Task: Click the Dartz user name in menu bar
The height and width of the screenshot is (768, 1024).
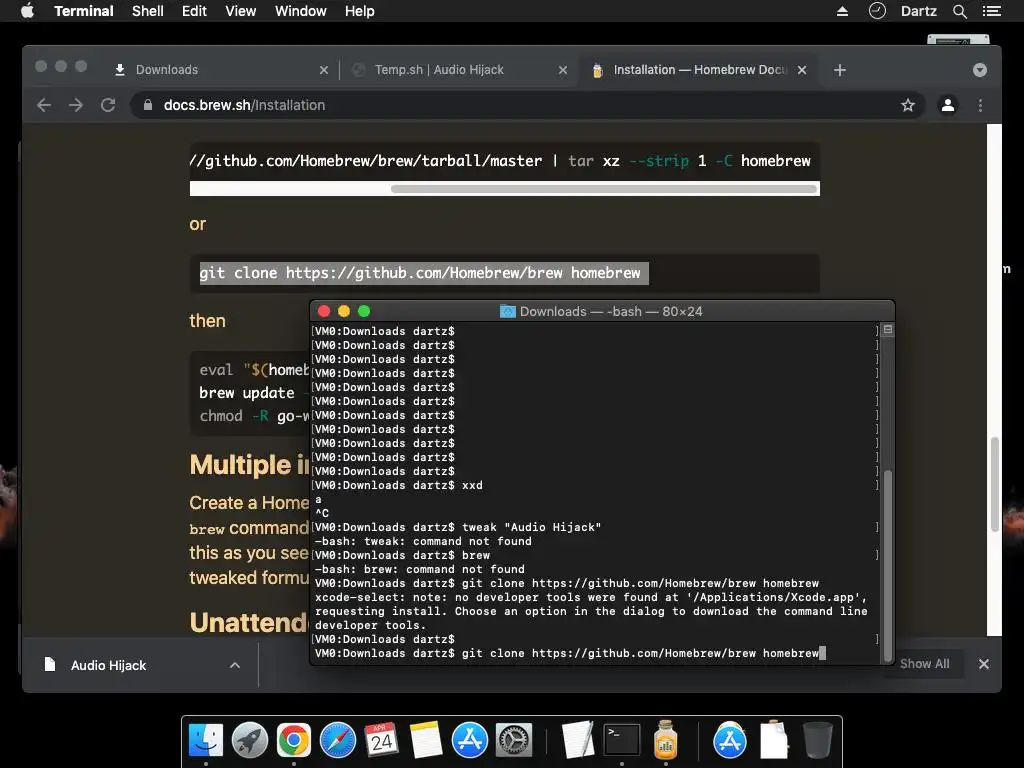Action: point(918,11)
